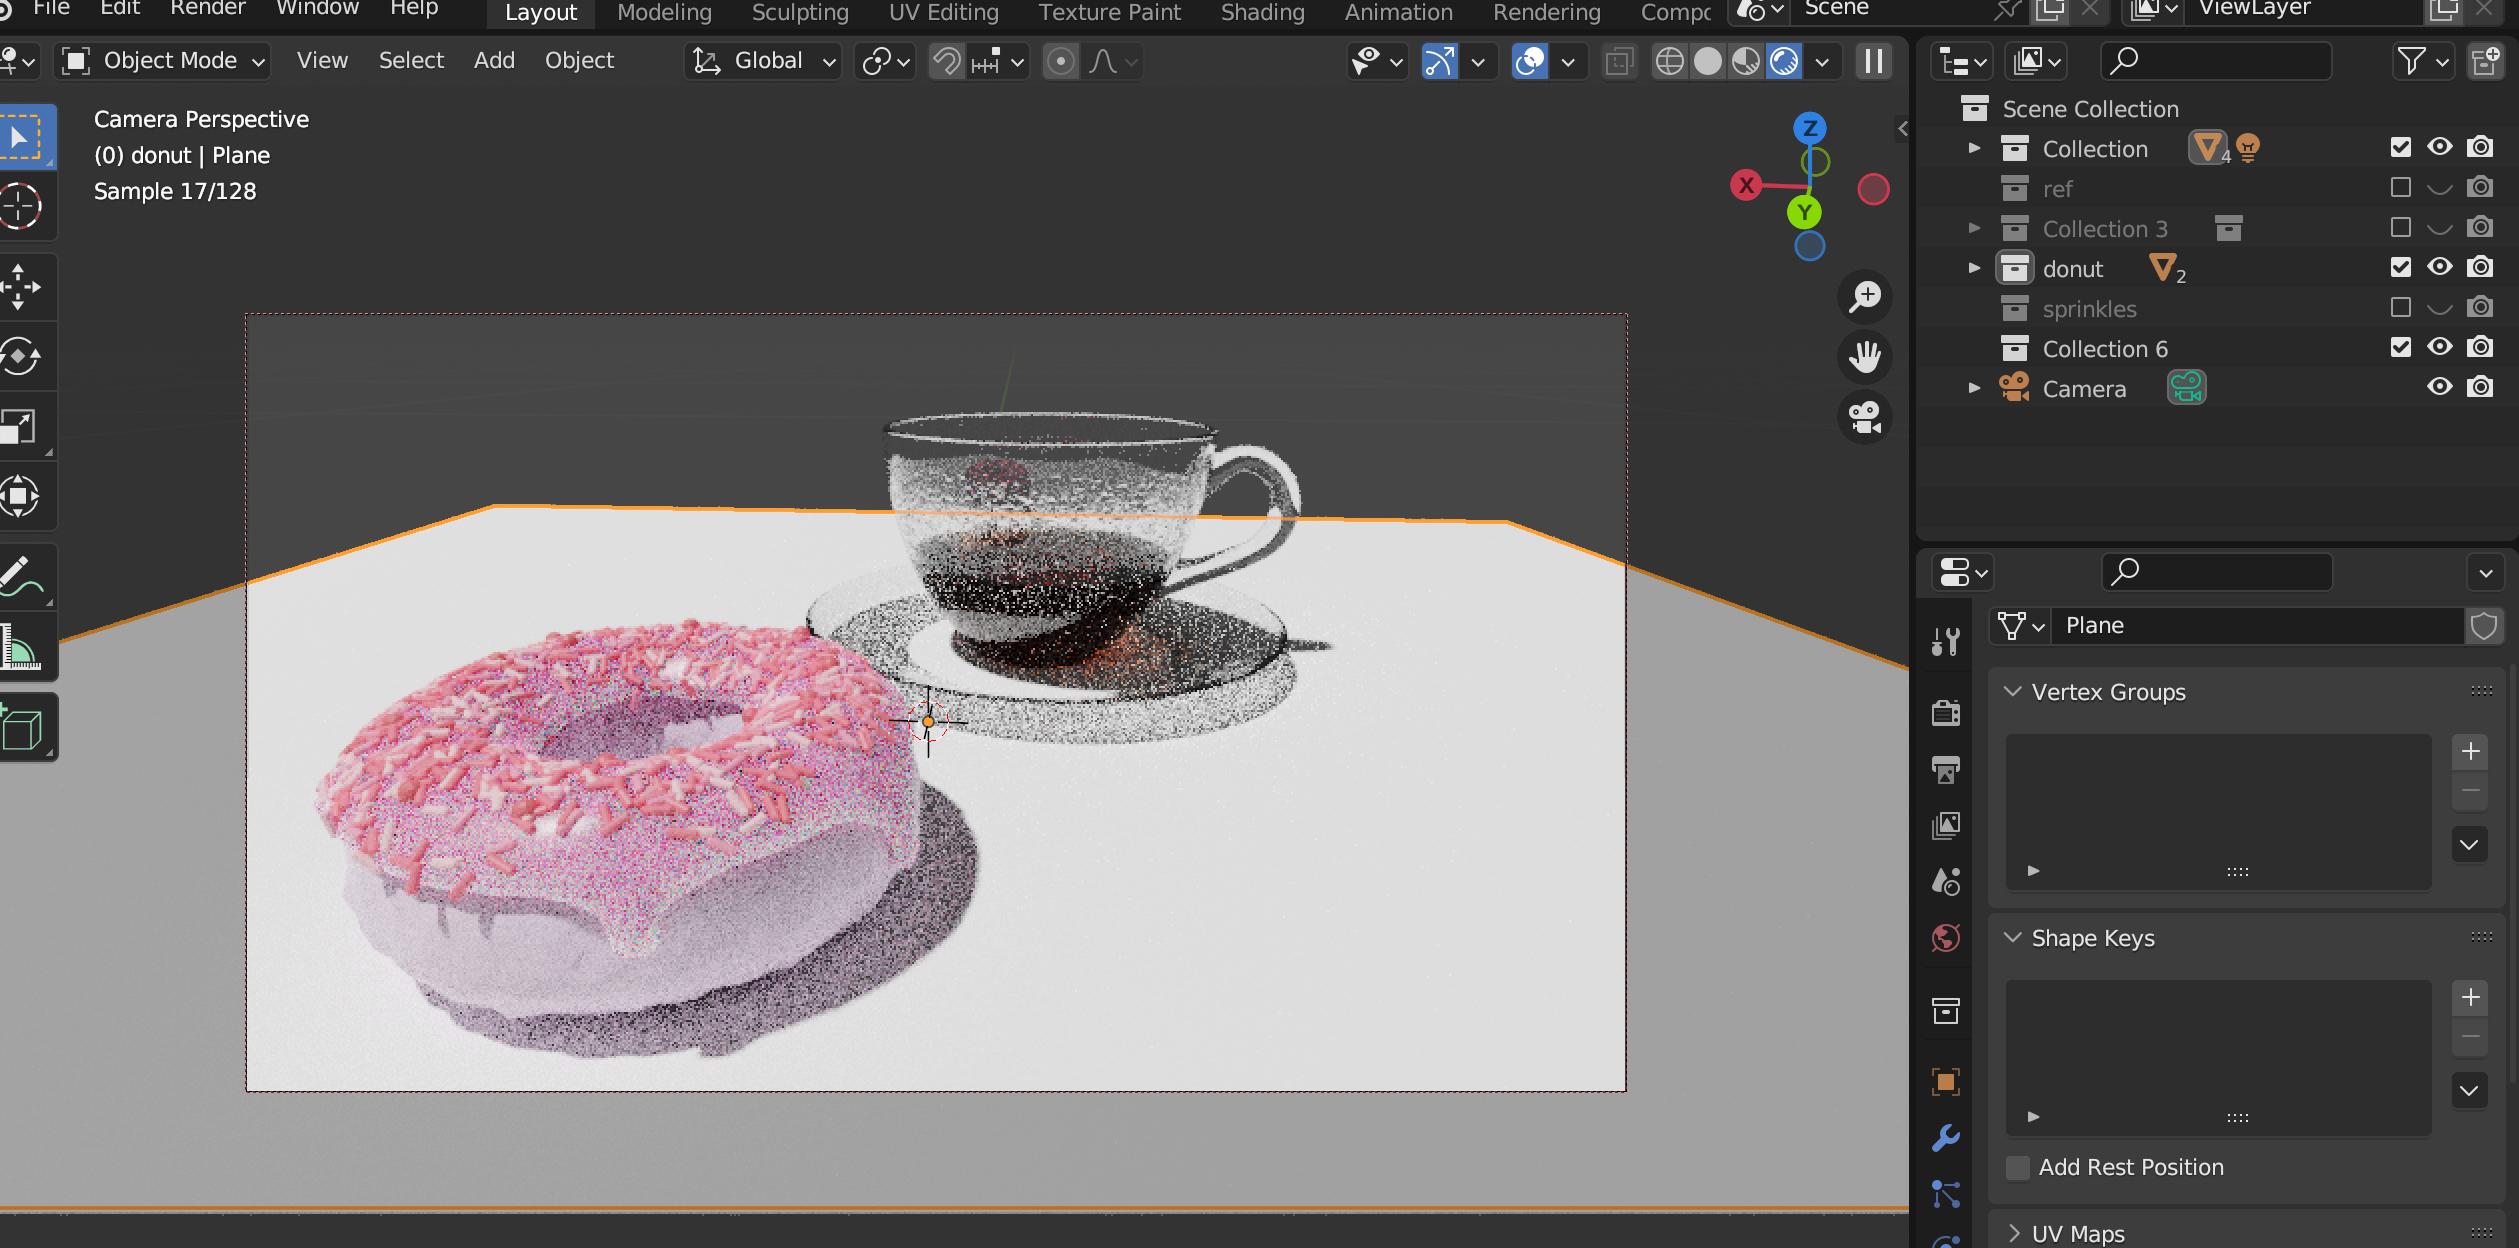Expand the Camera tree row

(x=1974, y=388)
